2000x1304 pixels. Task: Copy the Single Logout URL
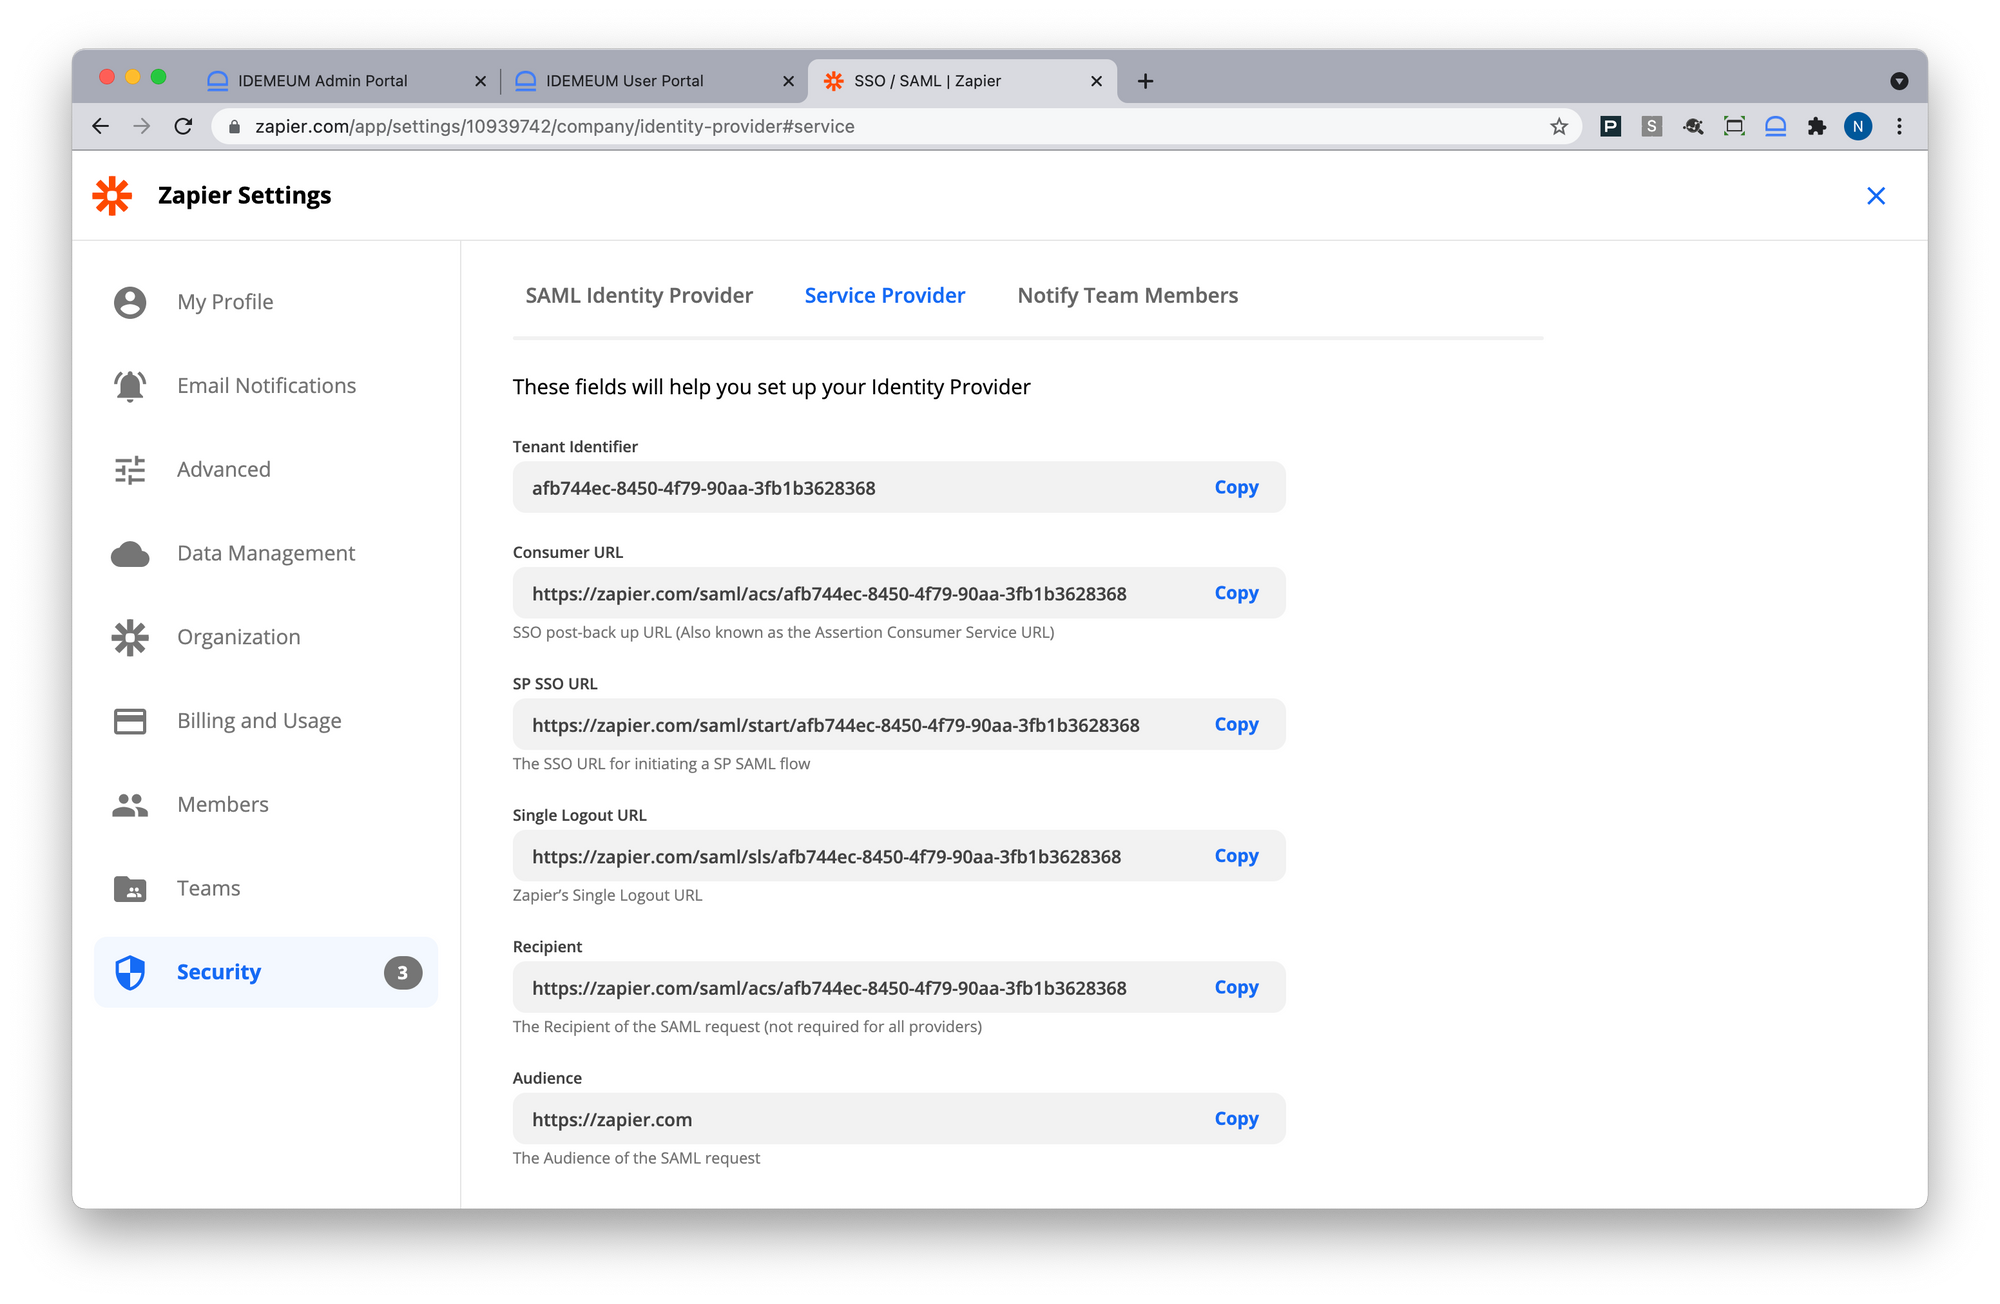click(1236, 856)
